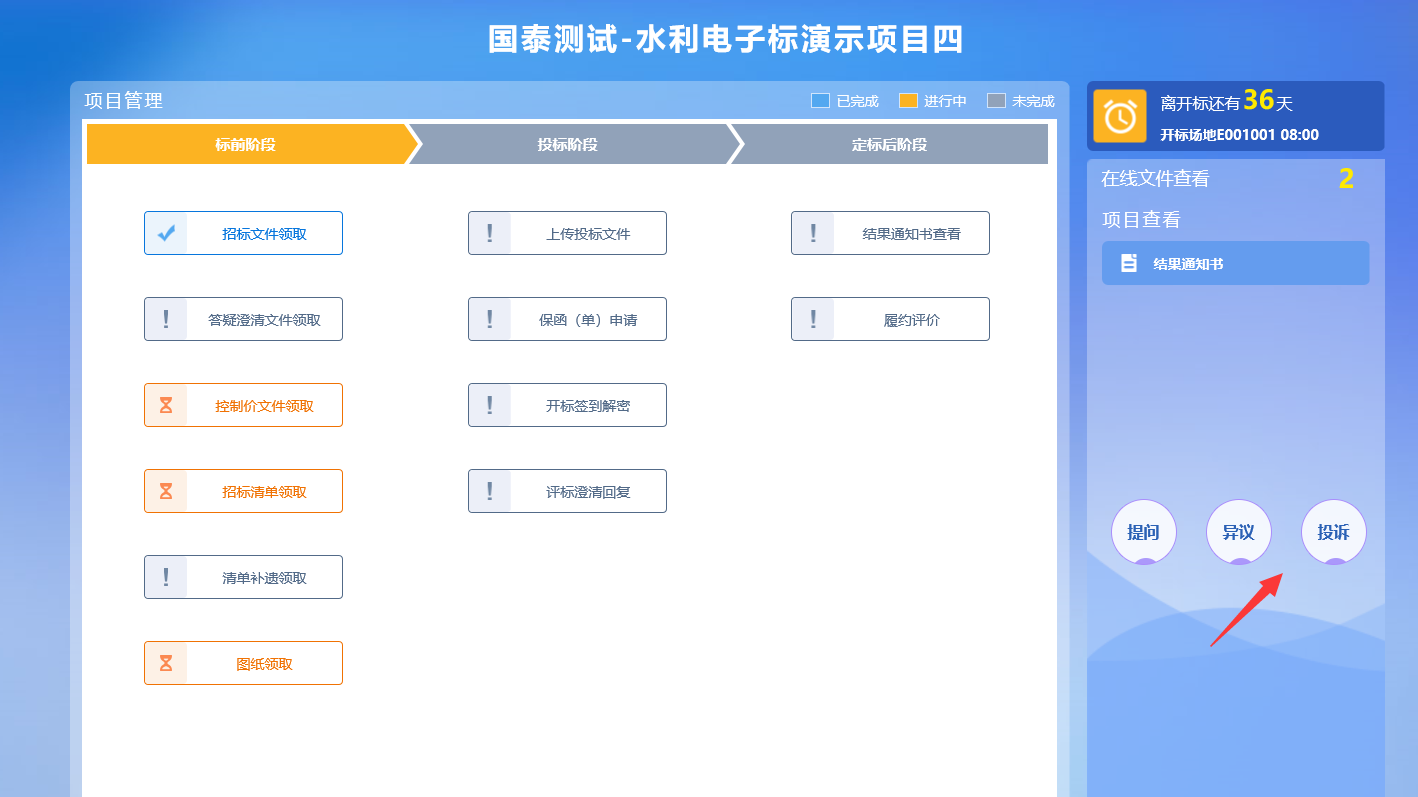
Task: Open the 提问 round button
Action: click(x=1143, y=532)
